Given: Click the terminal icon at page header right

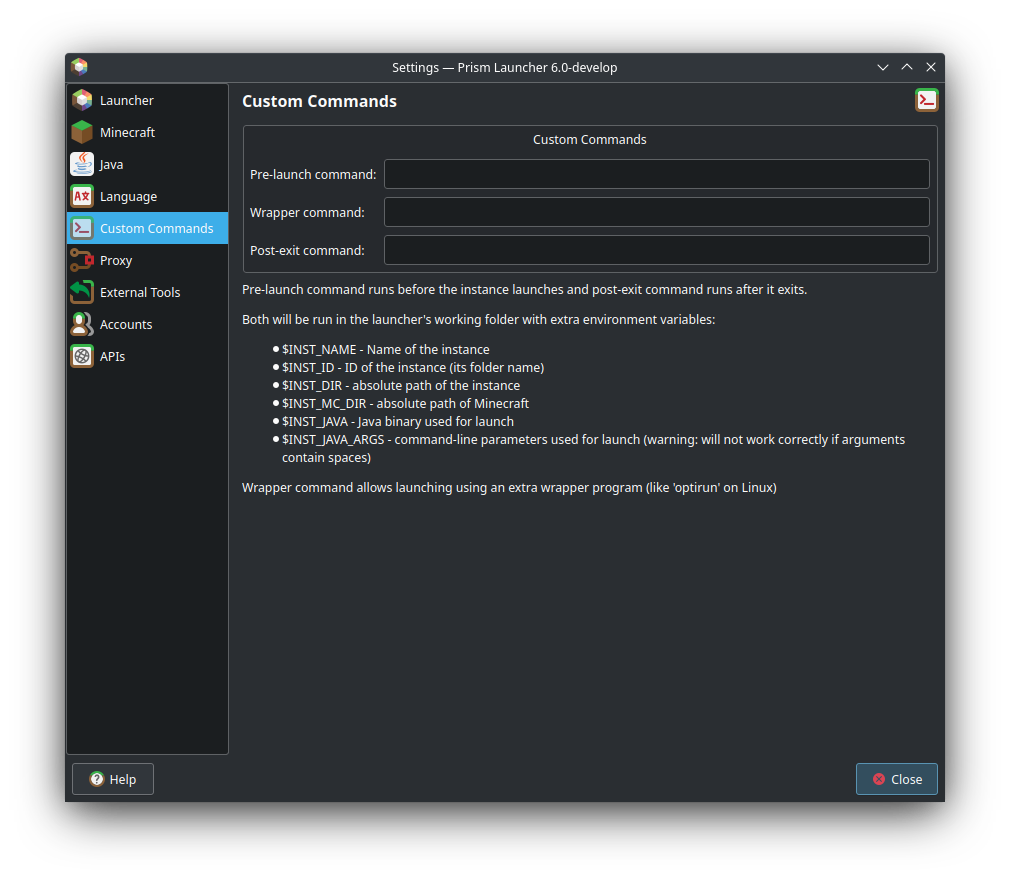Looking at the screenshot, I should [926, 100].
